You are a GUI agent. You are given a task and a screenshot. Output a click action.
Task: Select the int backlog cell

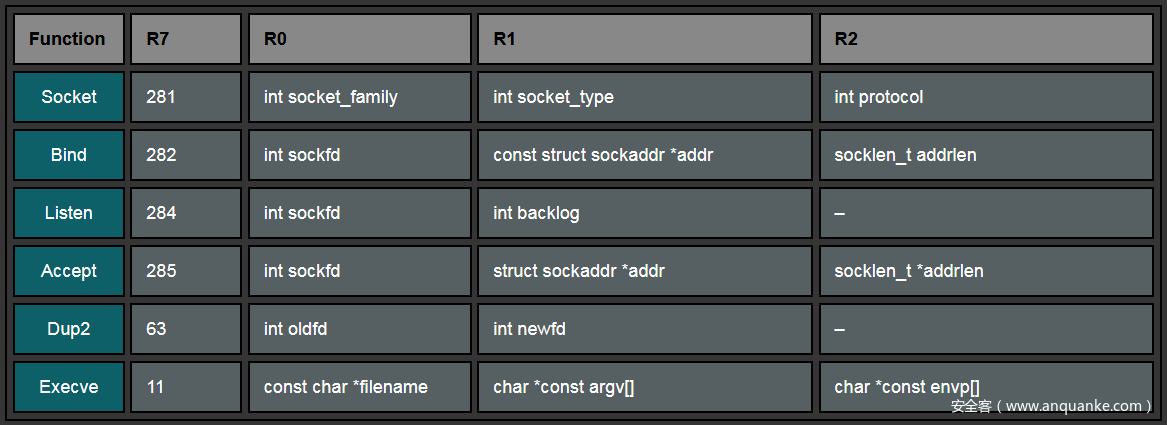tap(645, 213)
